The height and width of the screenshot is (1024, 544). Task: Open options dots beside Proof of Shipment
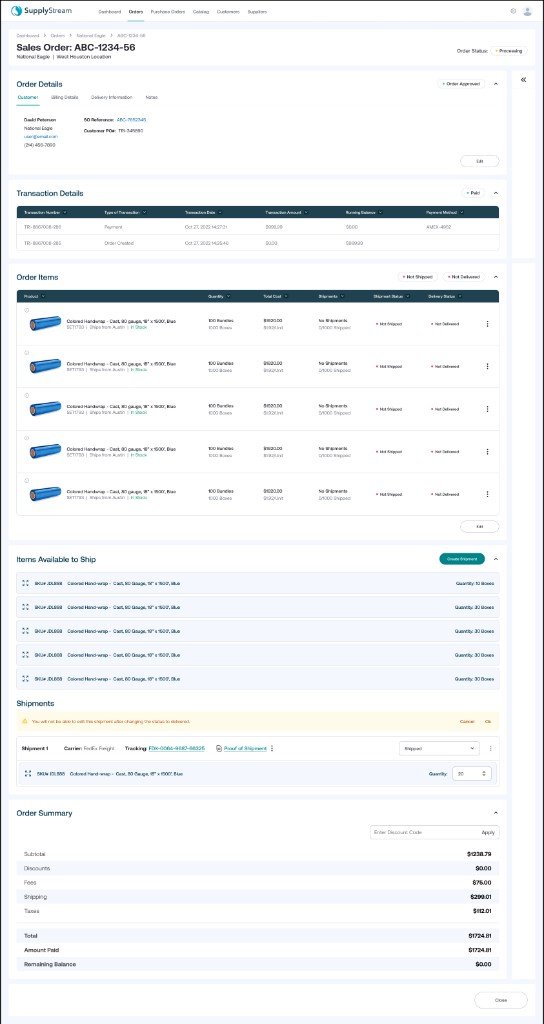(x=272, y=748)
